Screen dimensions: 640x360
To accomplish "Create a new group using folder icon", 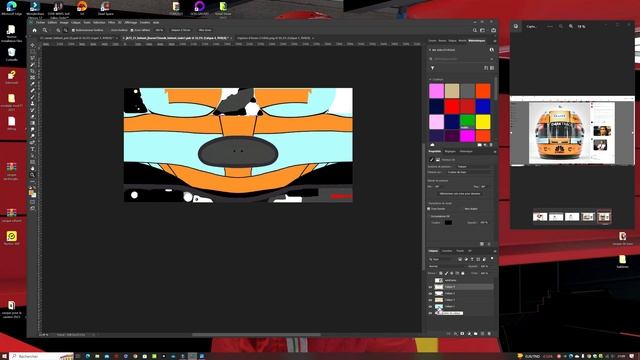I will [x=476, y=333].
